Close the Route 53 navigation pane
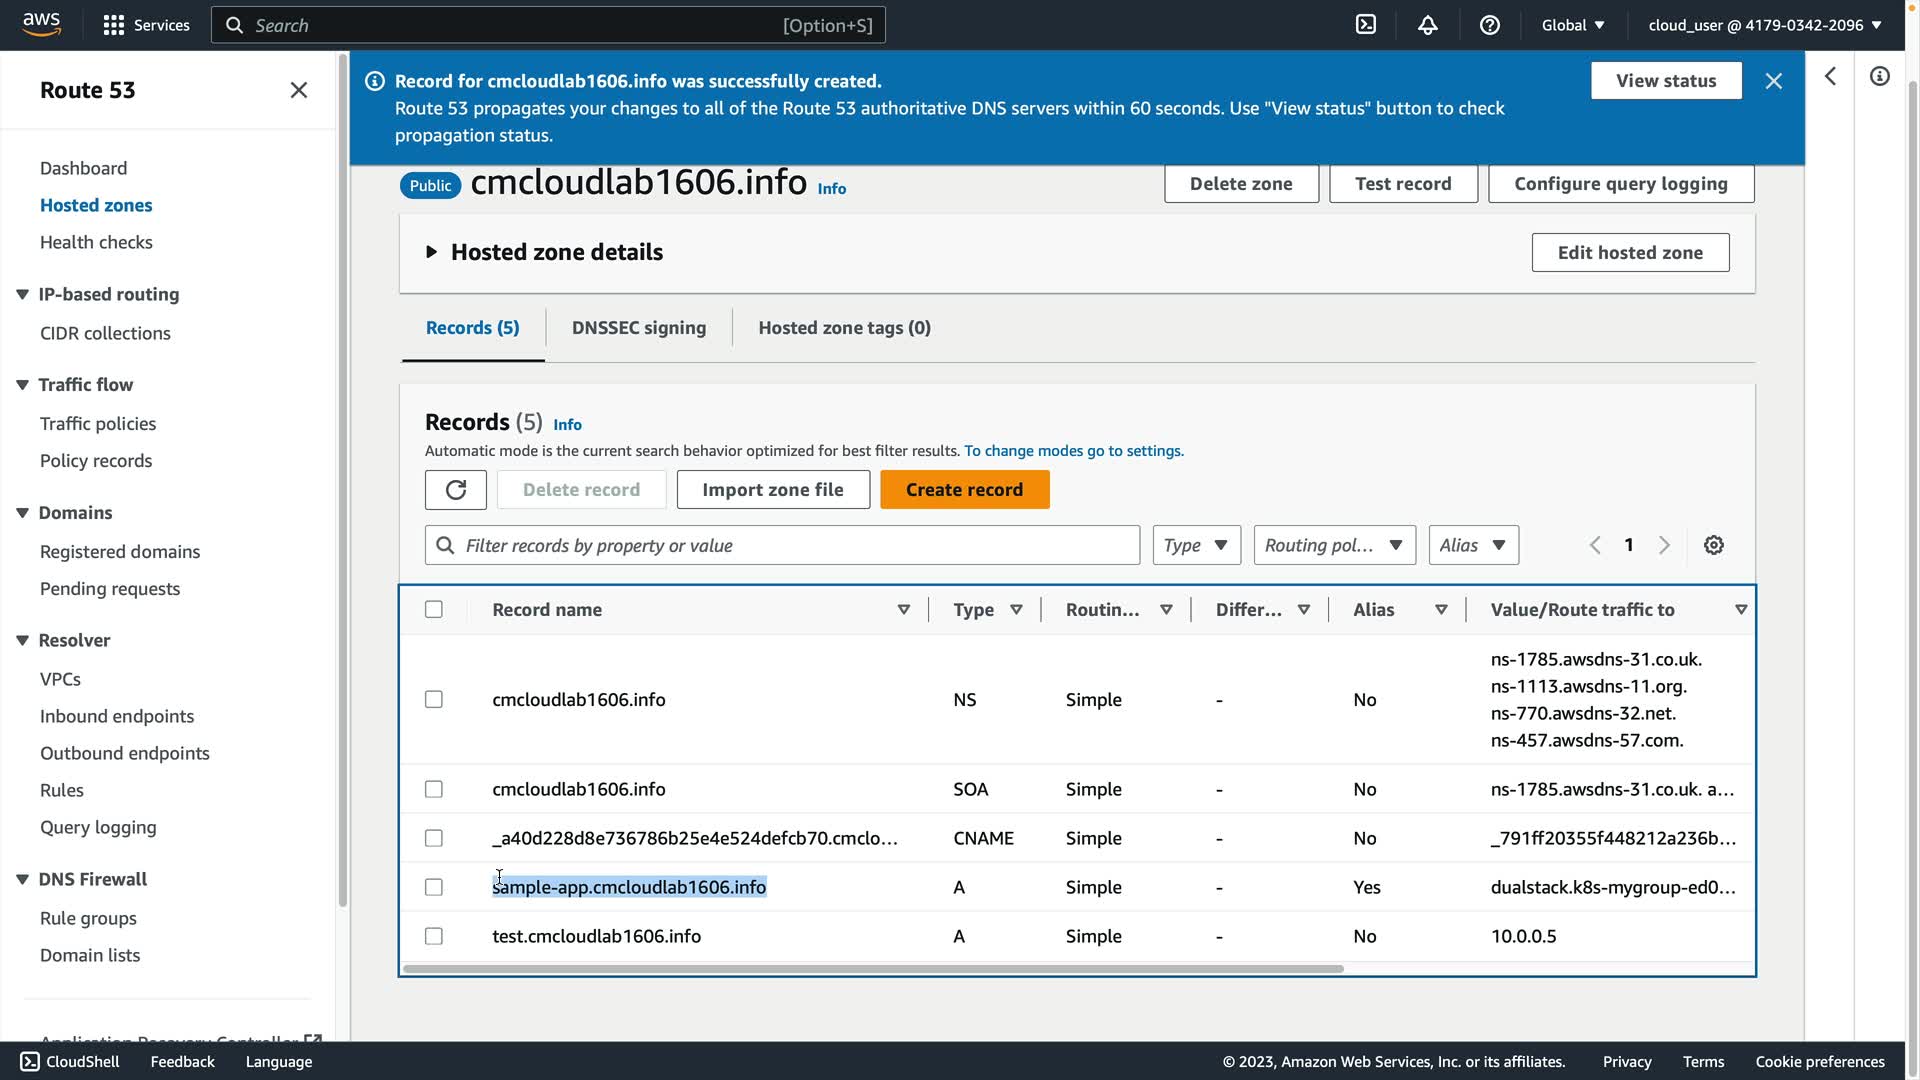 click(x=299, y=90)
